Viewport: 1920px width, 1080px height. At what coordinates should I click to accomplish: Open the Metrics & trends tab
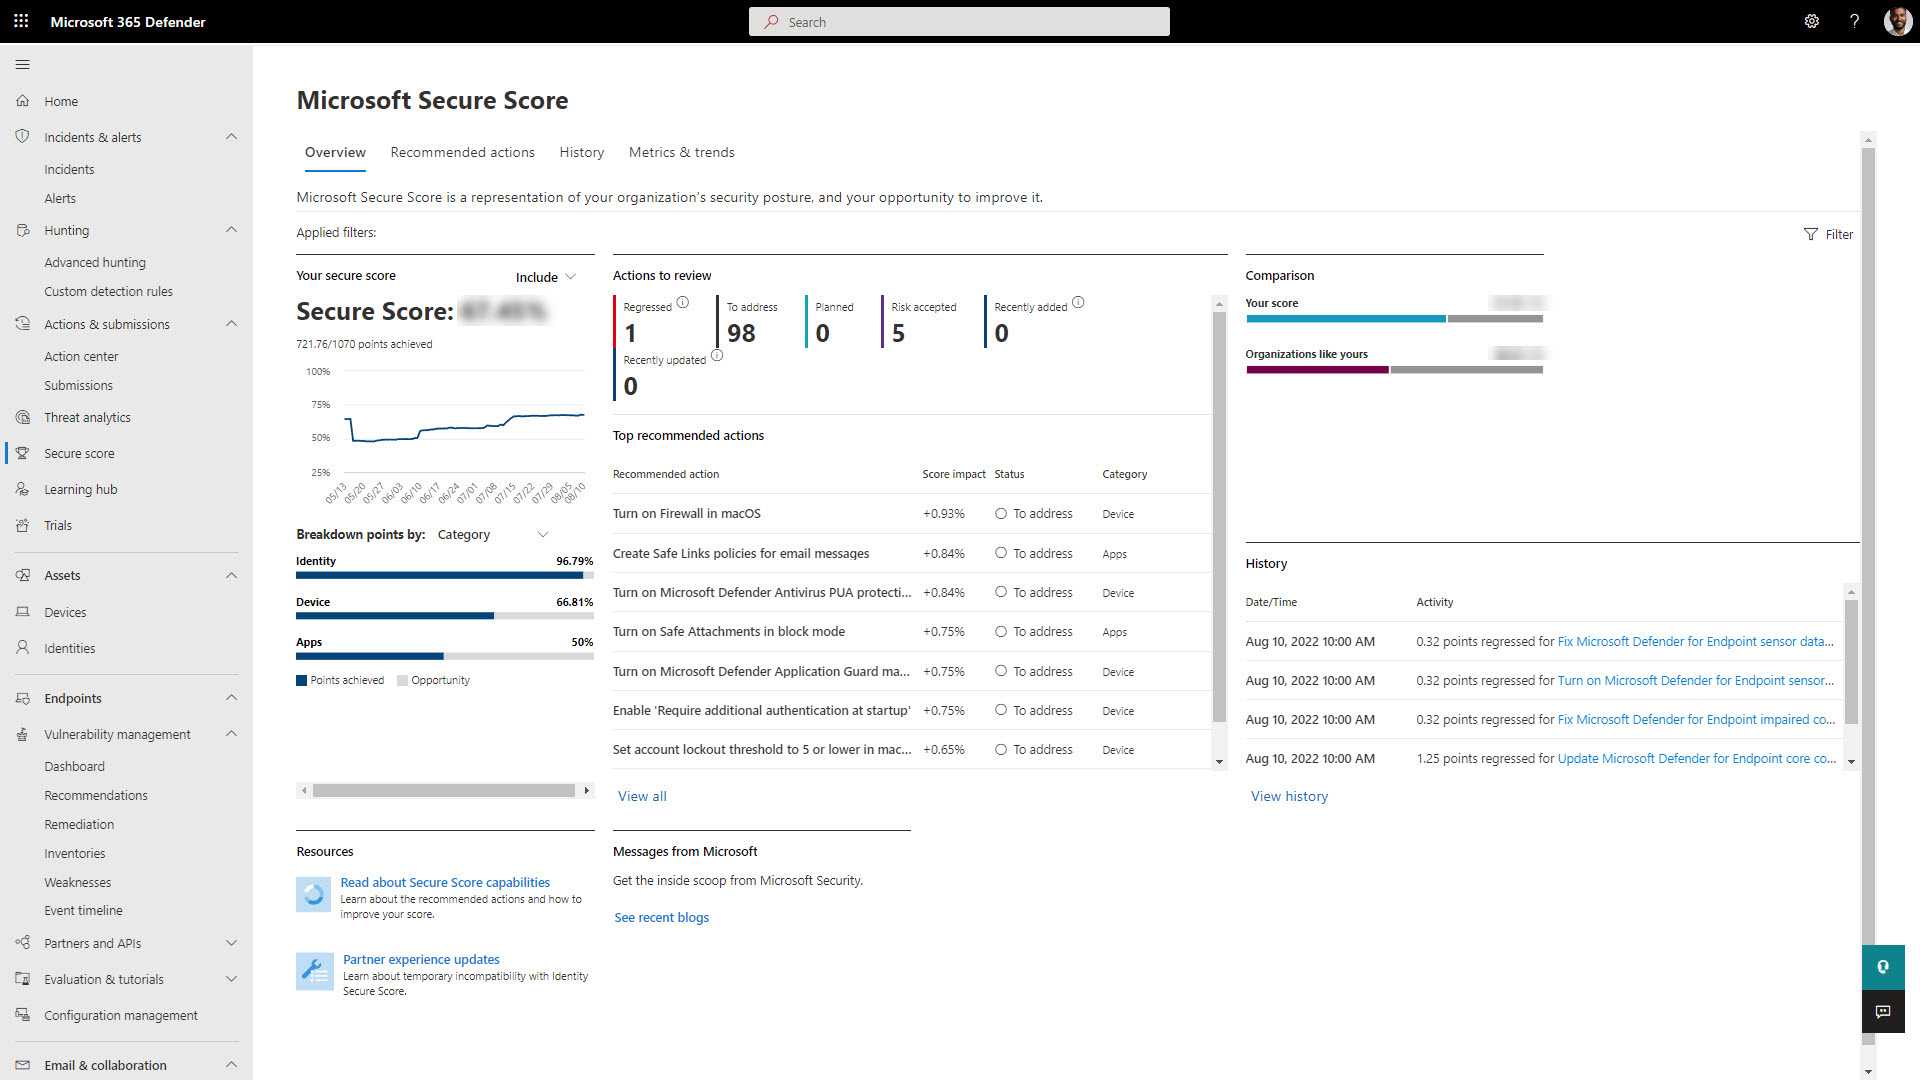click(x=681, y=152)
